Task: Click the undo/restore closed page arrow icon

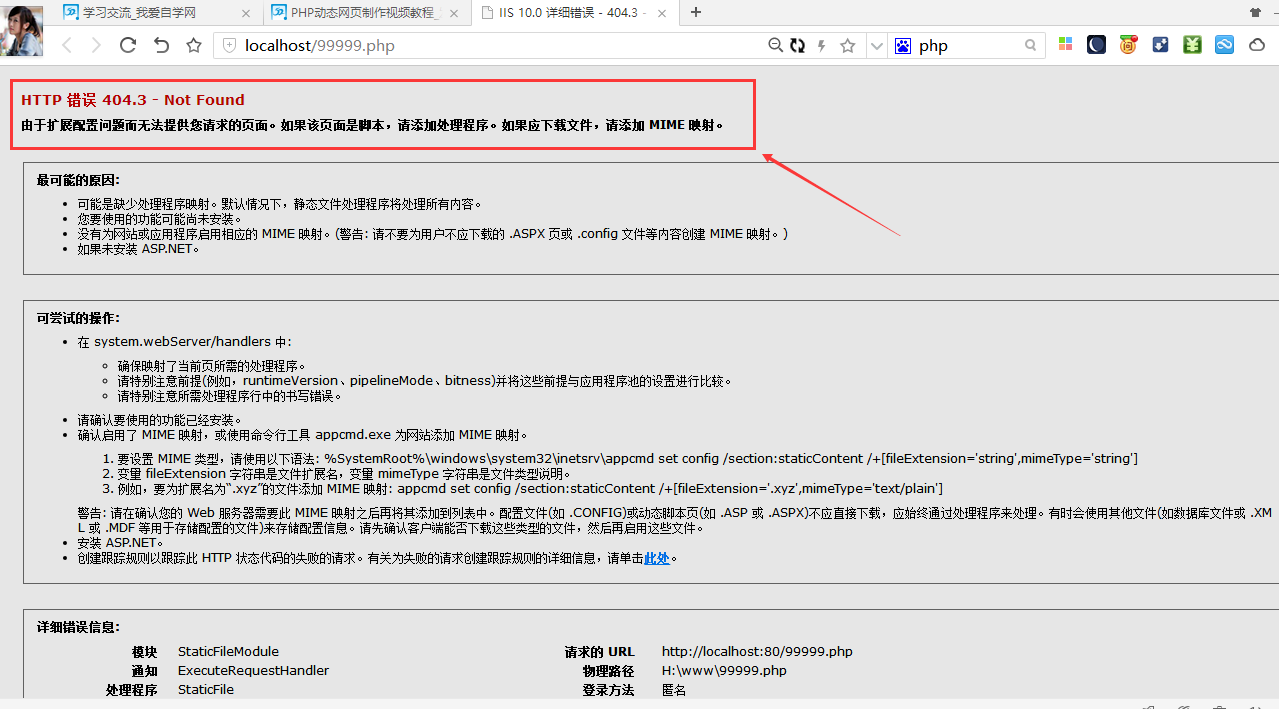Action: (161, 45)
